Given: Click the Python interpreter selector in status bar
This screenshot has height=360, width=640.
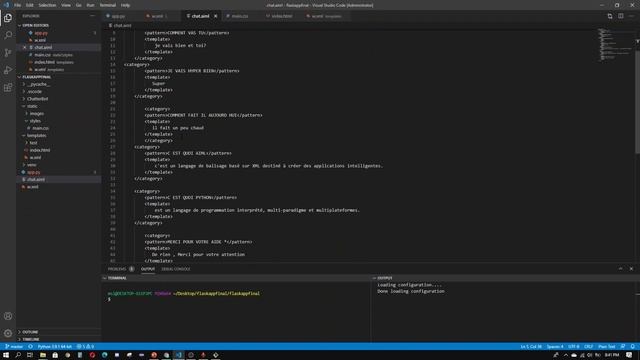Looking at the screenshot, I should (x=55, y=347).
